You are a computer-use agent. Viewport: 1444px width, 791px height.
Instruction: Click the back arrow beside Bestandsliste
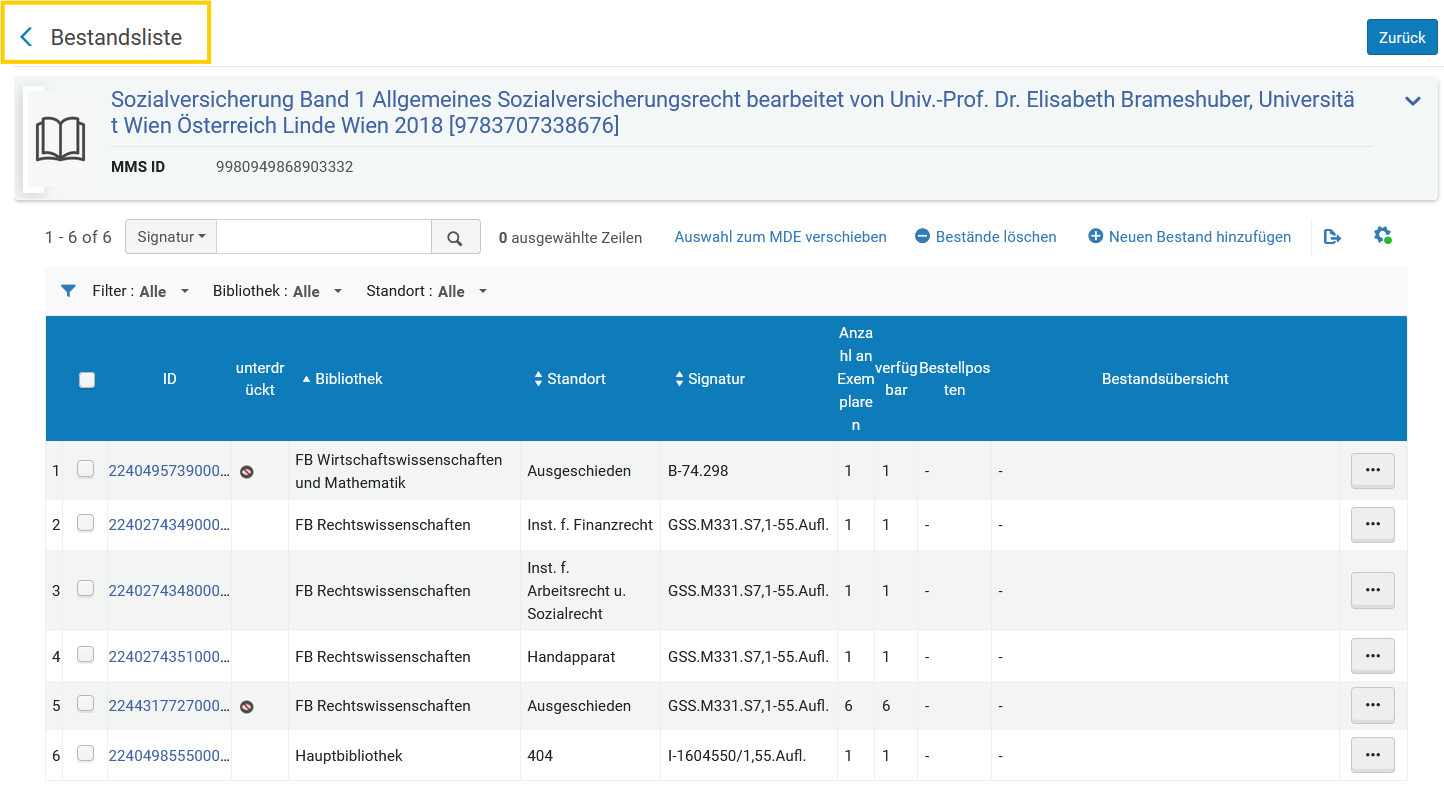point(27,38)
